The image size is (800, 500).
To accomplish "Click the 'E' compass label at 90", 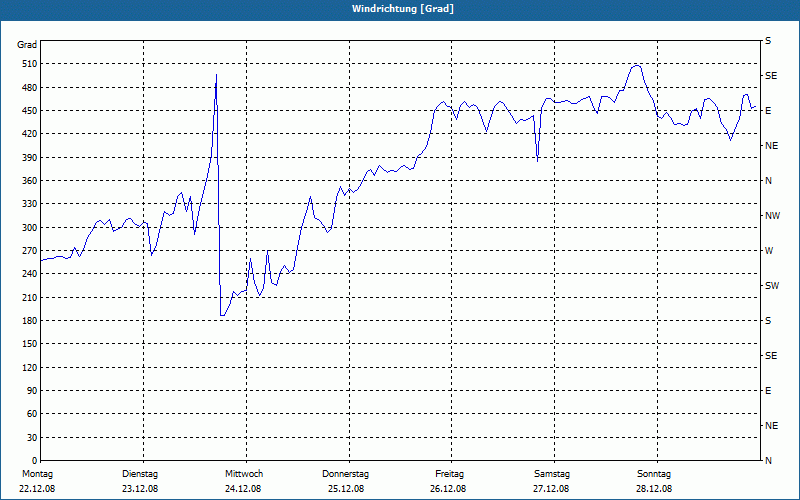I will tap(768, 391).
